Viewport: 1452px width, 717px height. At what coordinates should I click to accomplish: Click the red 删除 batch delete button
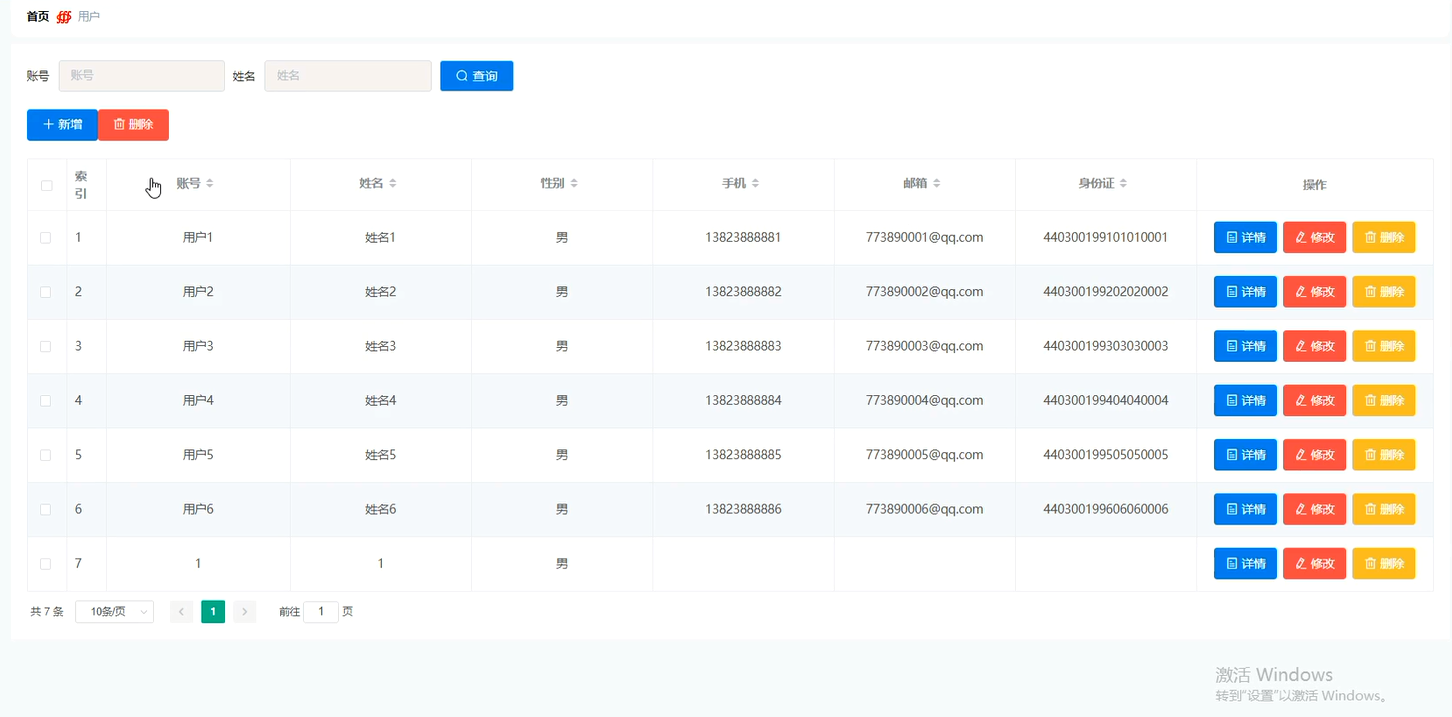point(133,125)
